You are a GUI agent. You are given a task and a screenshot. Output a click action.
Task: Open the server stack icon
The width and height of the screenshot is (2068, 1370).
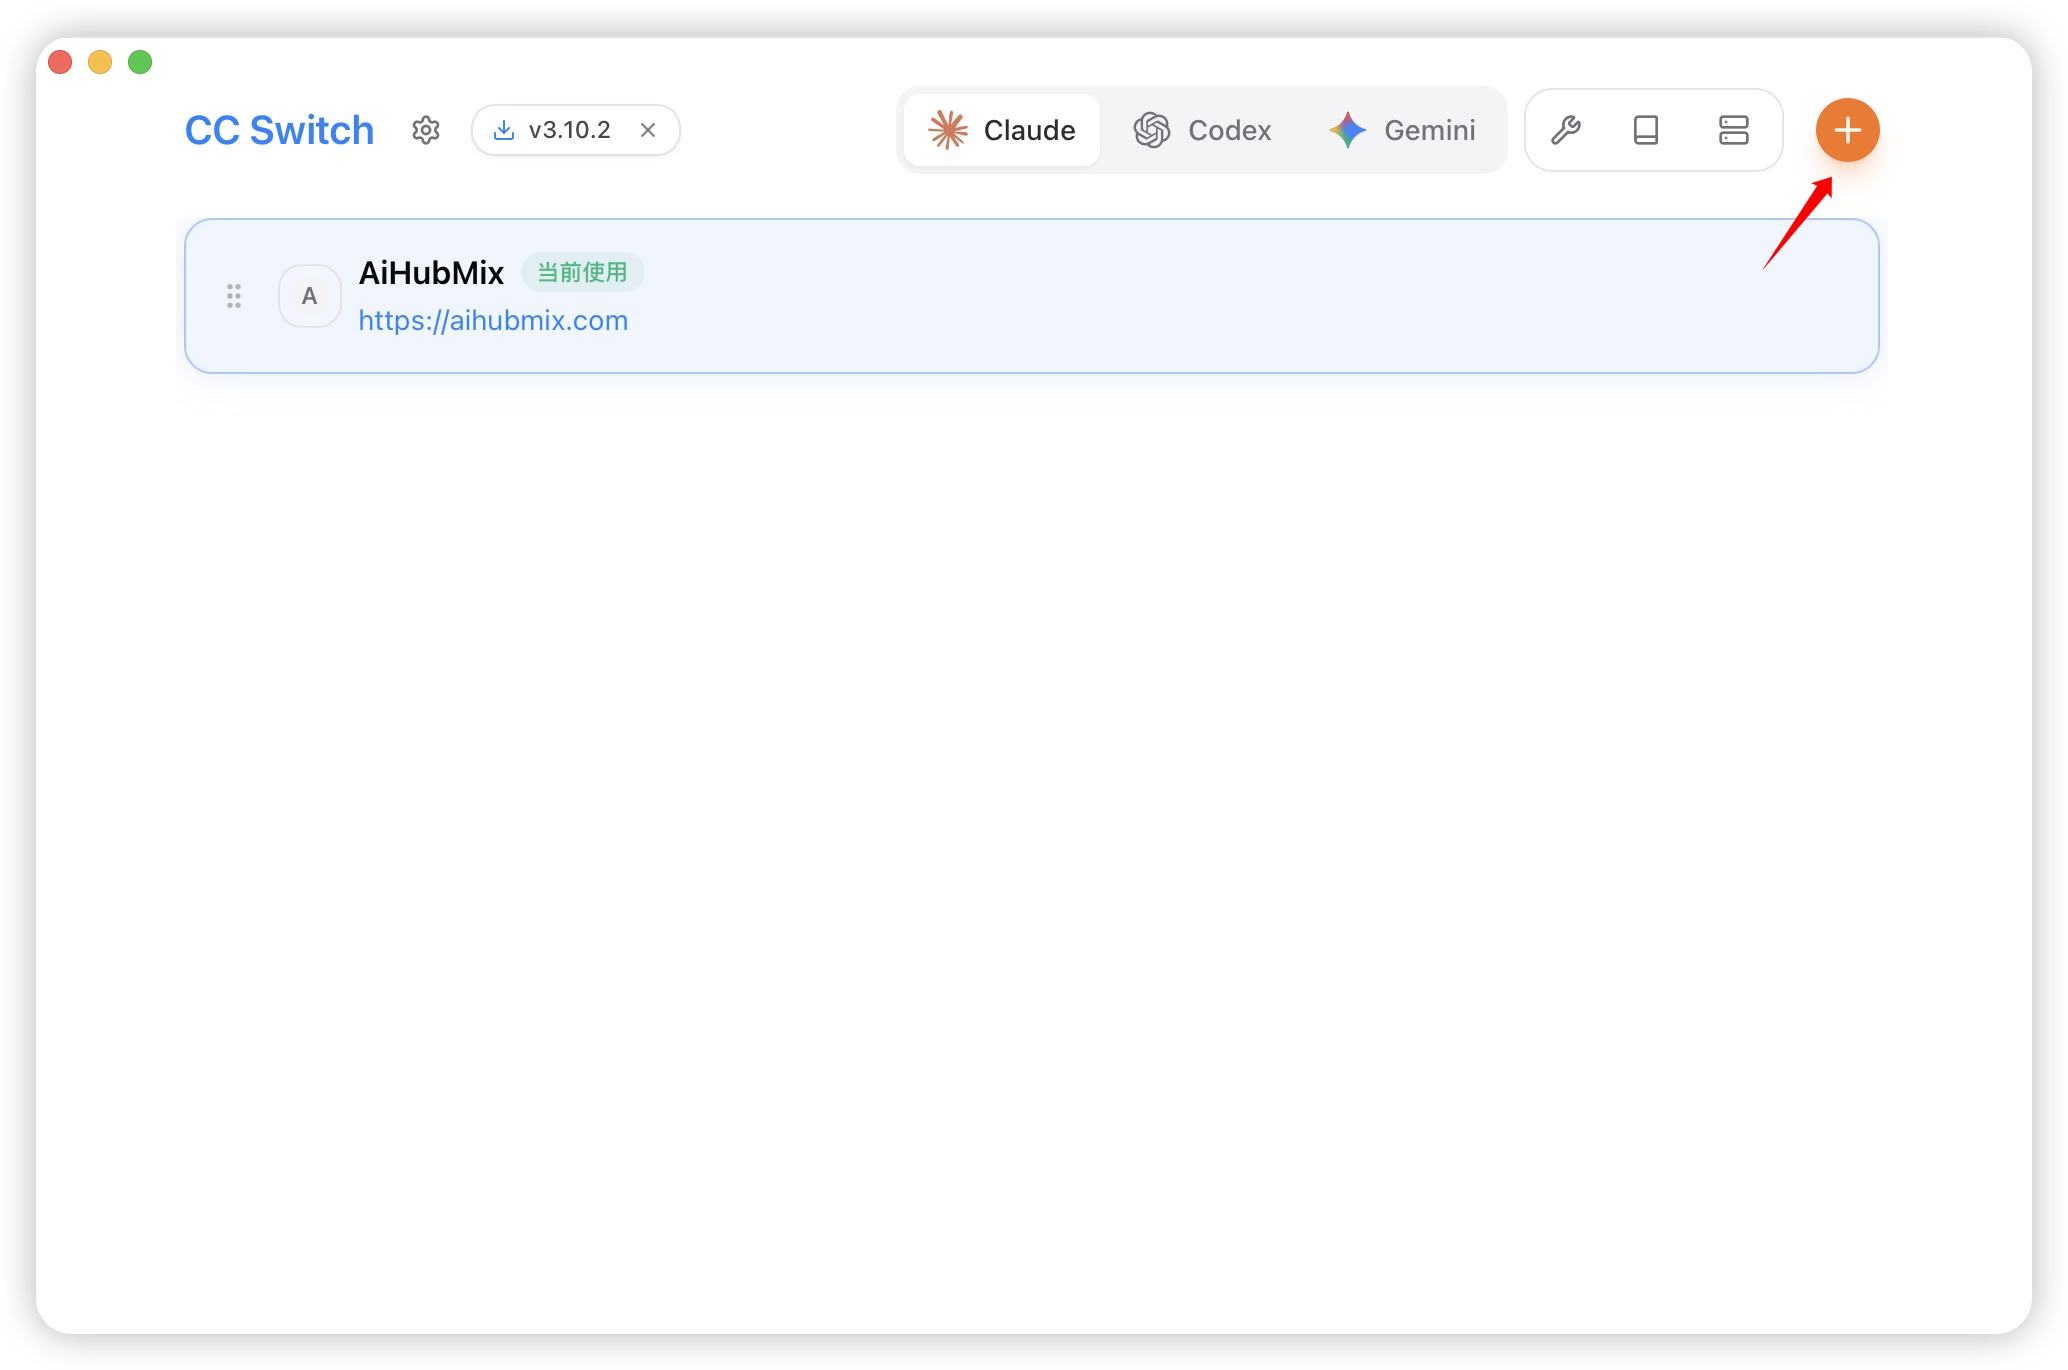pos(1734,130)
